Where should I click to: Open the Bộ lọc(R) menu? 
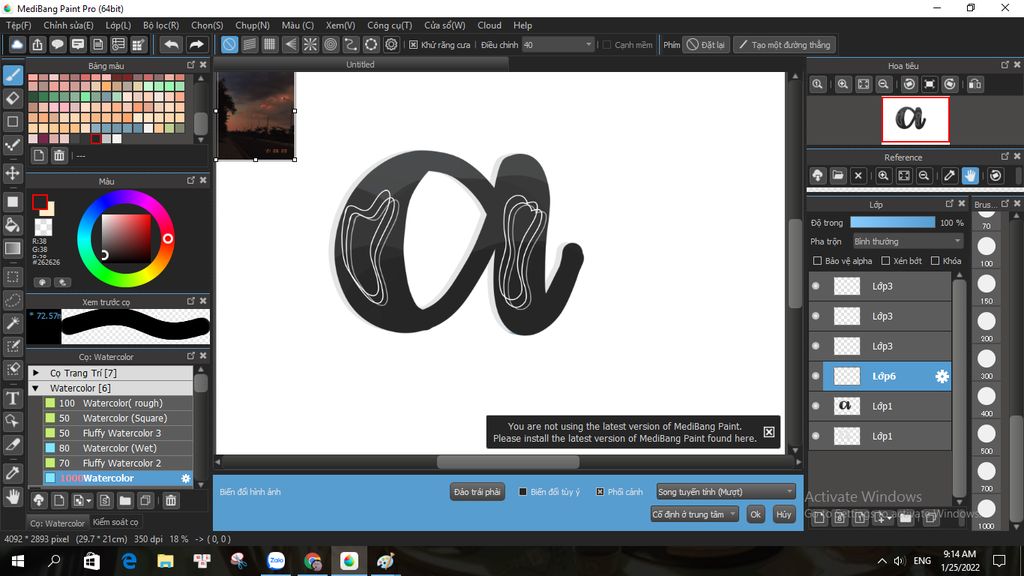[161, 25]
